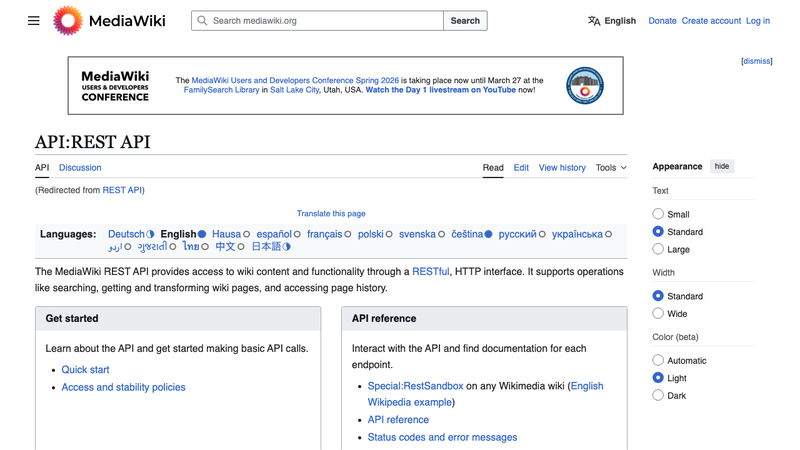Screen dimensions: 800x450
Task: Switch language to 中文
Action: click(x=225, y=247)
